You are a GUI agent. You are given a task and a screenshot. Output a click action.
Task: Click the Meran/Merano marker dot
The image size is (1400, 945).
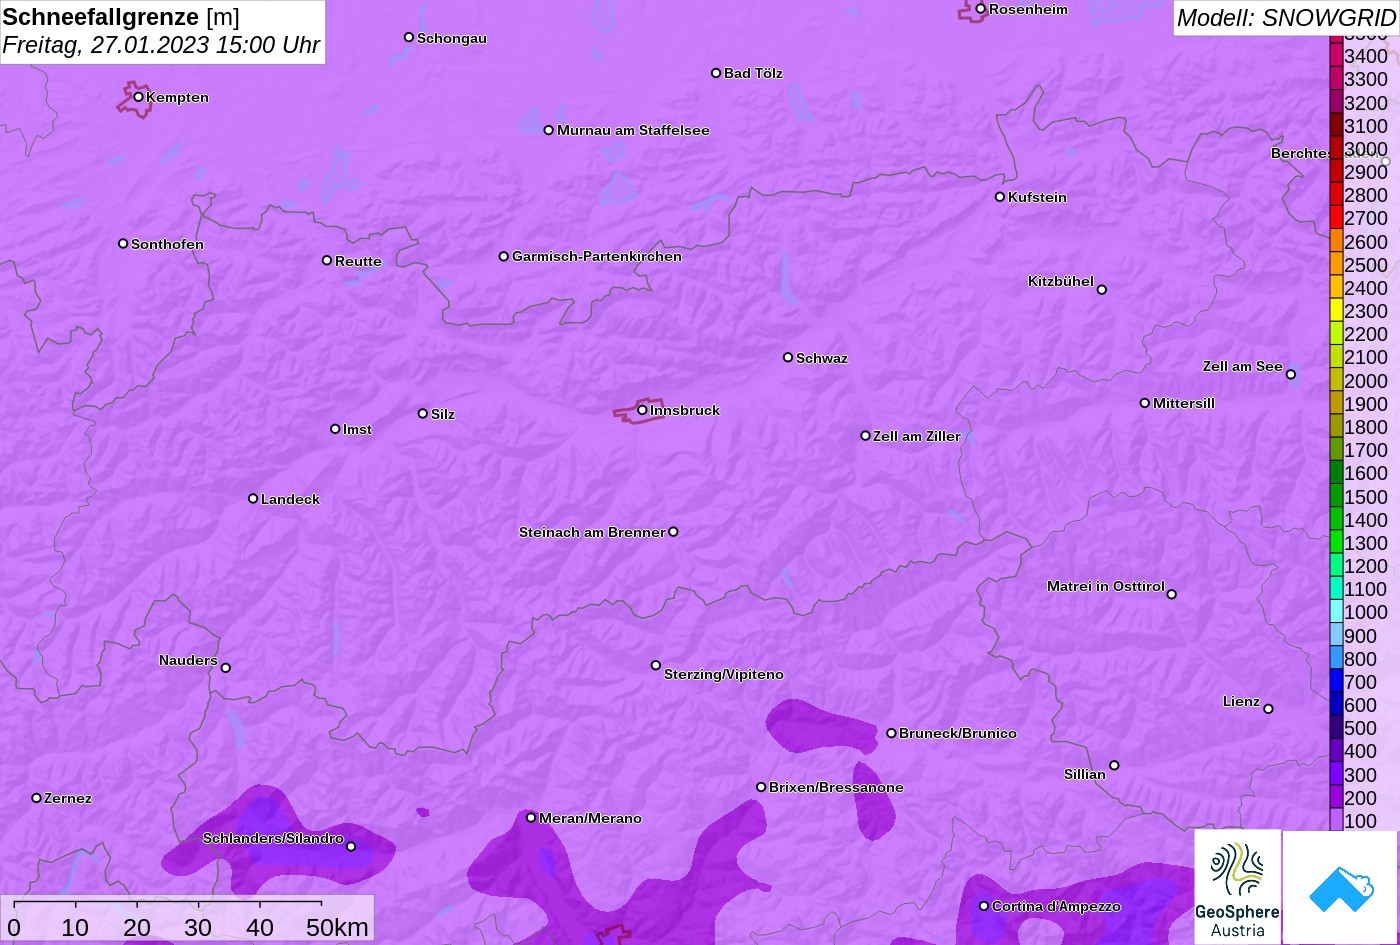coord(531,818)
